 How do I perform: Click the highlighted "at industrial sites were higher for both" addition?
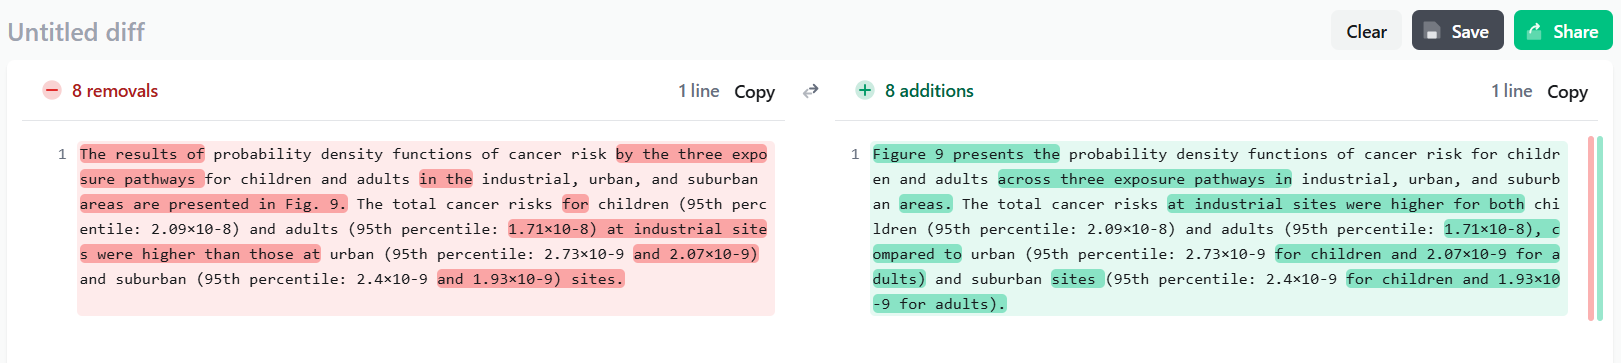[1346, 204]
